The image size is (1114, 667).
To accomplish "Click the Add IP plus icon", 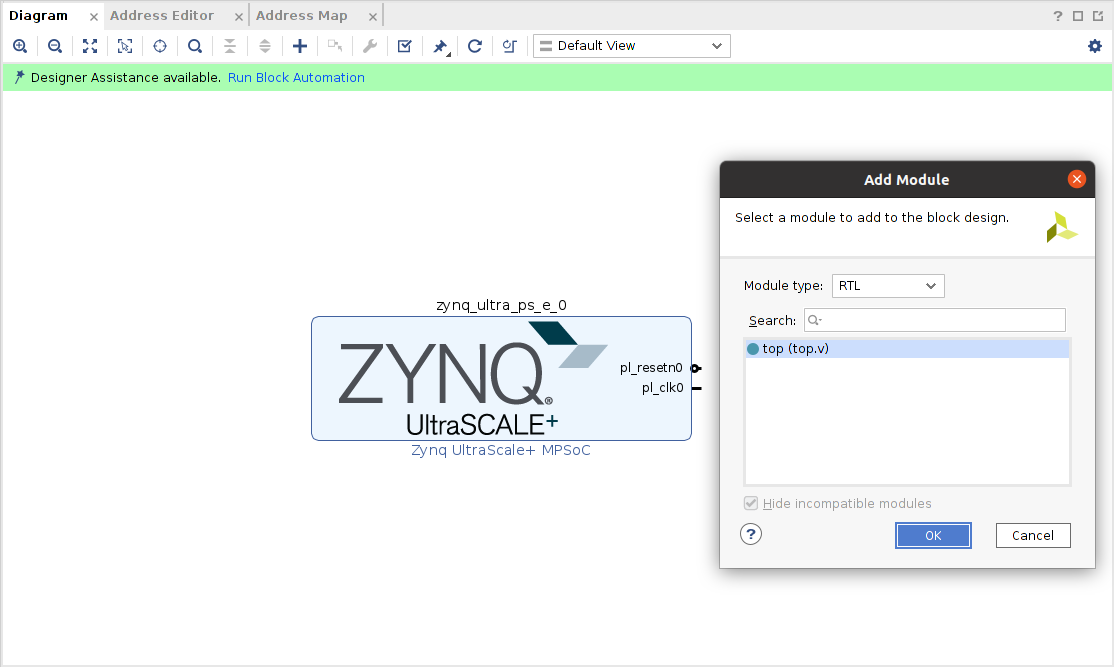I will [300, 46].
